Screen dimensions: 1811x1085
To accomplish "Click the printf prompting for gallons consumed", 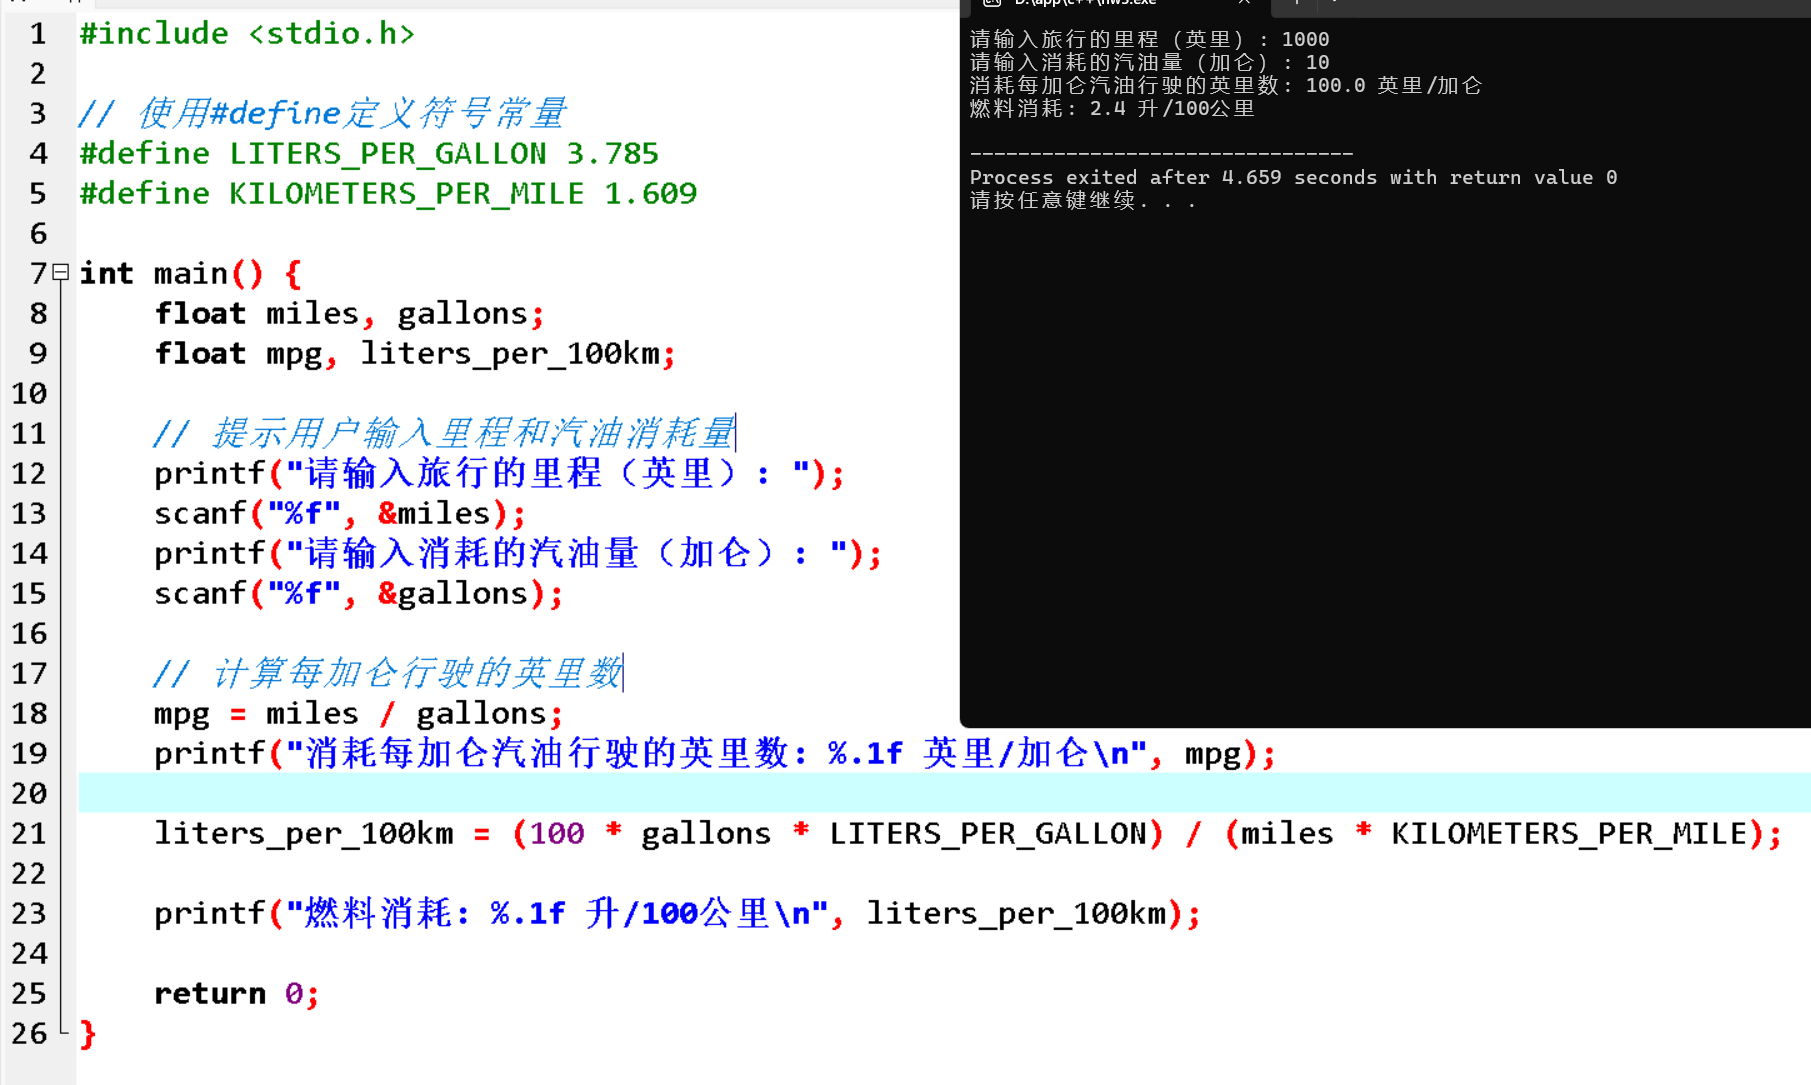I will (x=518, y=553).
